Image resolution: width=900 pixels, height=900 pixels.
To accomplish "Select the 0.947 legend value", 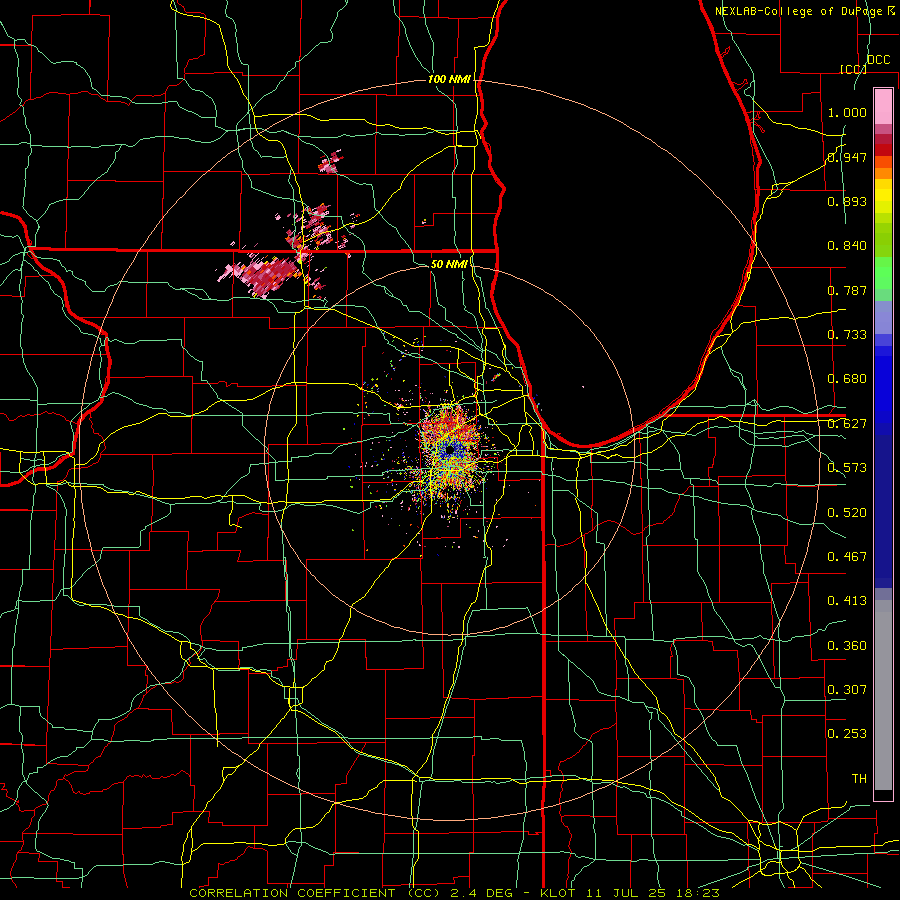I will point(847,157).
